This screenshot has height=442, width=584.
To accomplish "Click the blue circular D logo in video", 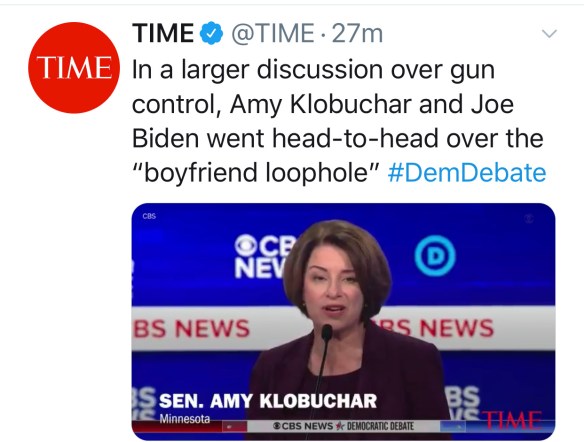I will [x=435, y=255].
